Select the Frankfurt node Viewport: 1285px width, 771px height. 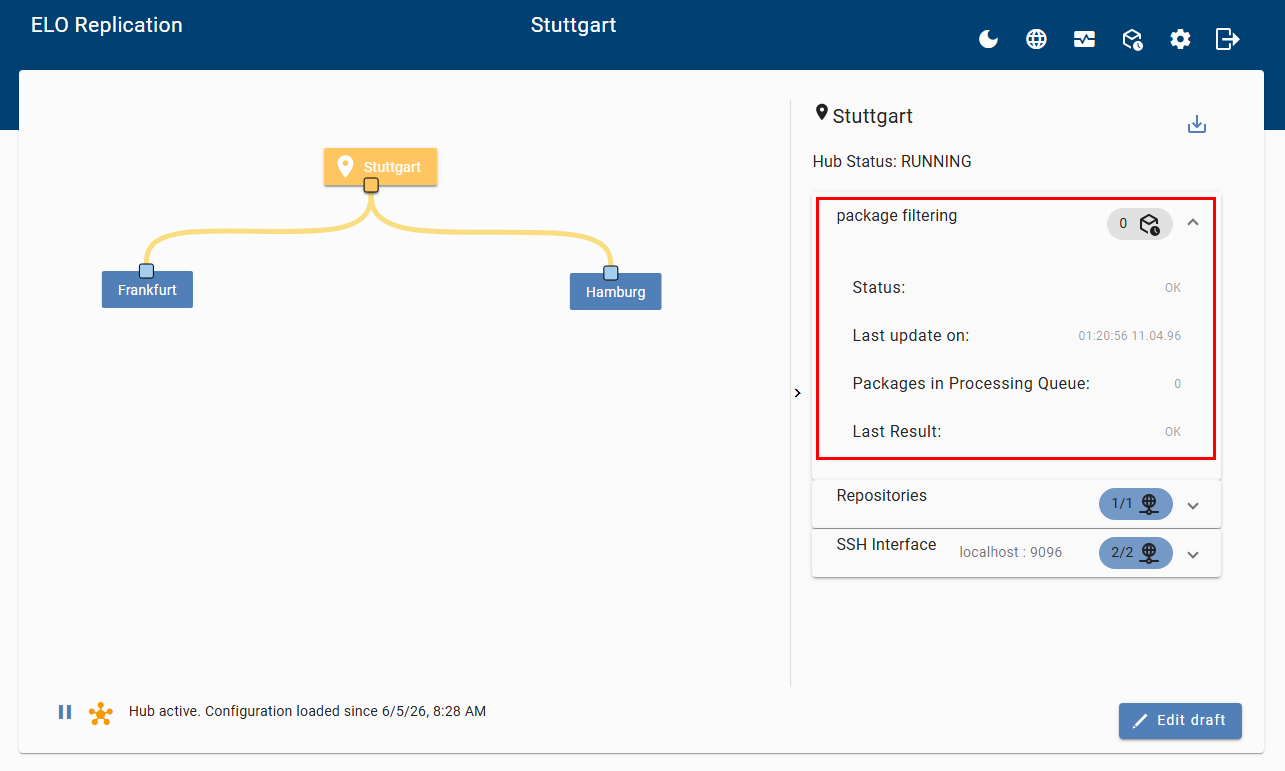tap(147, 289)
